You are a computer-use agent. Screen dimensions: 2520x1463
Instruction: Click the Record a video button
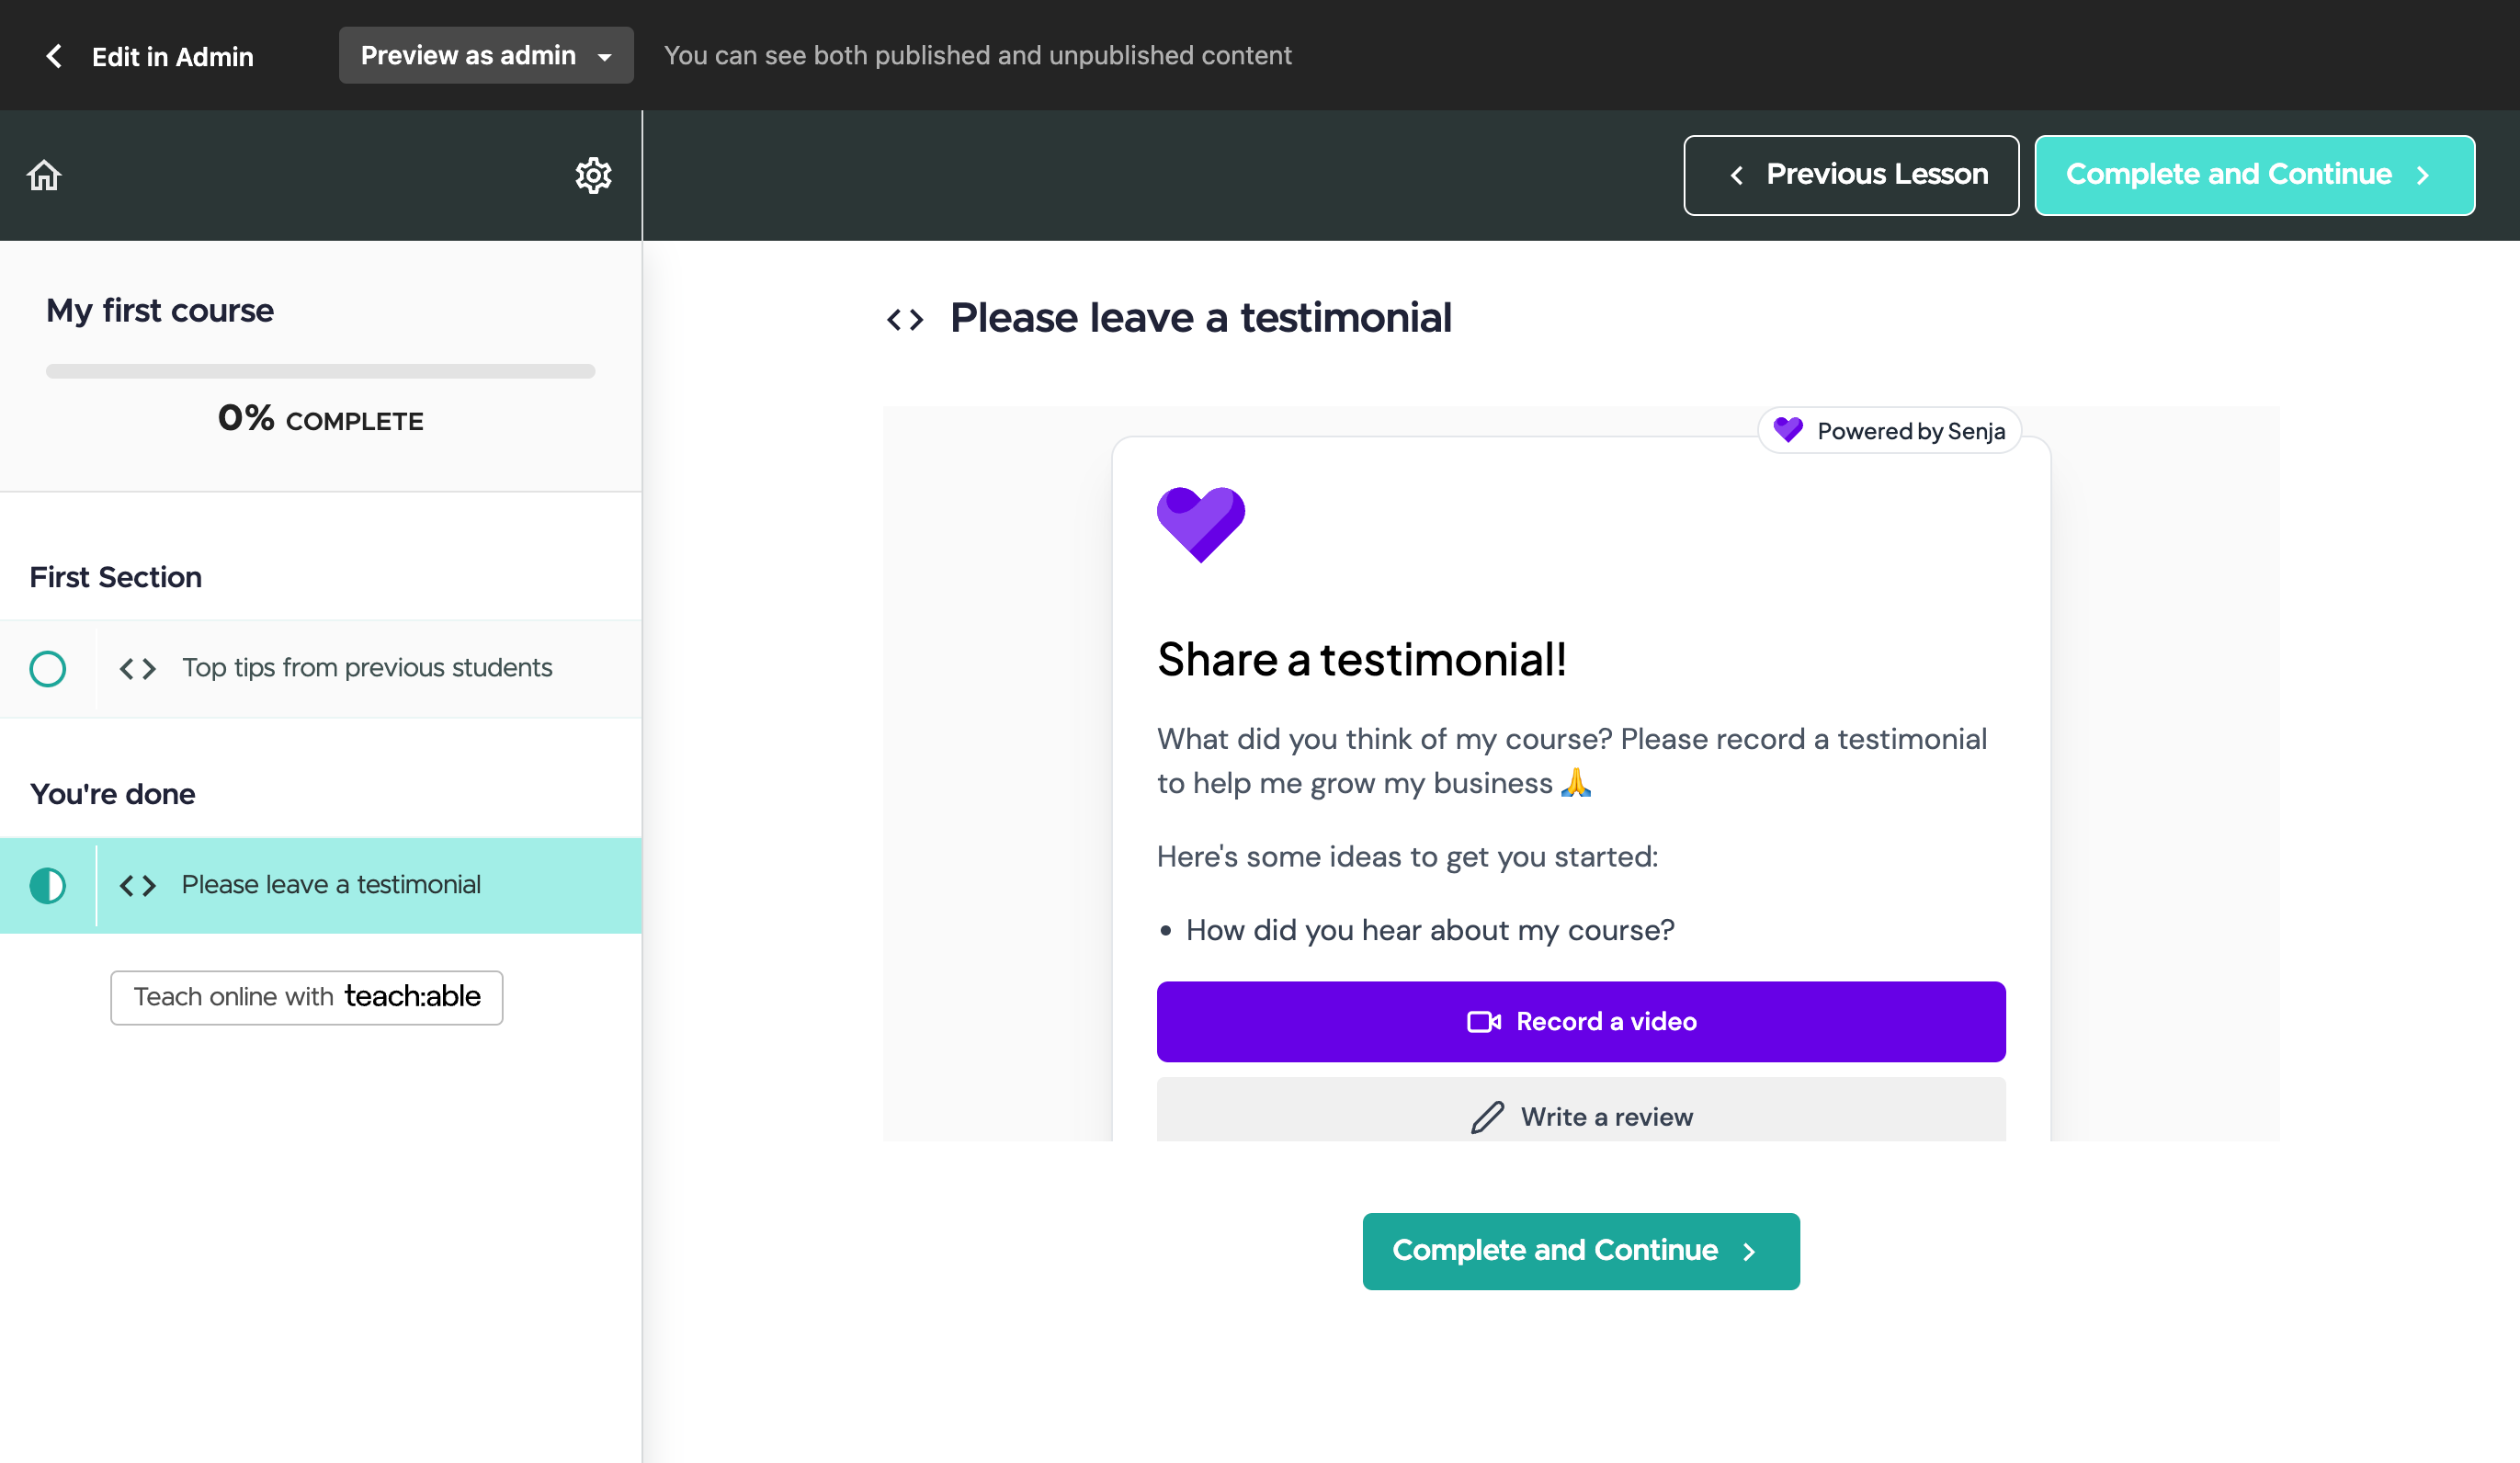[1580, 1021]
